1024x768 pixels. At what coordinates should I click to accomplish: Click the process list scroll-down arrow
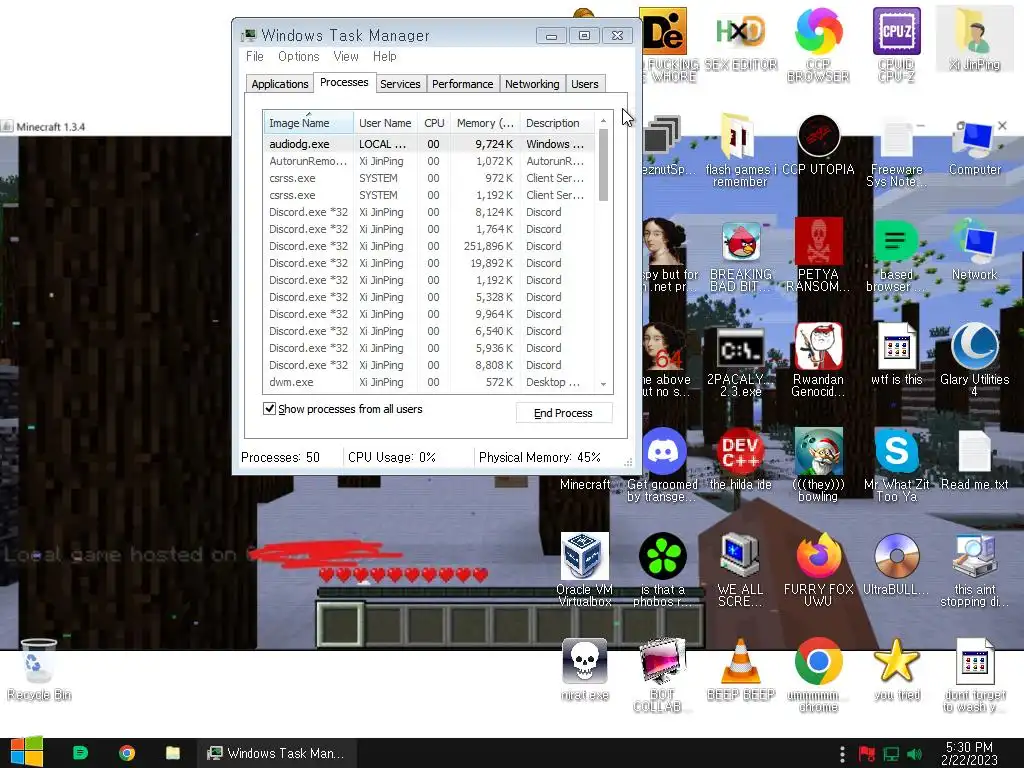[x=603, y=385]
